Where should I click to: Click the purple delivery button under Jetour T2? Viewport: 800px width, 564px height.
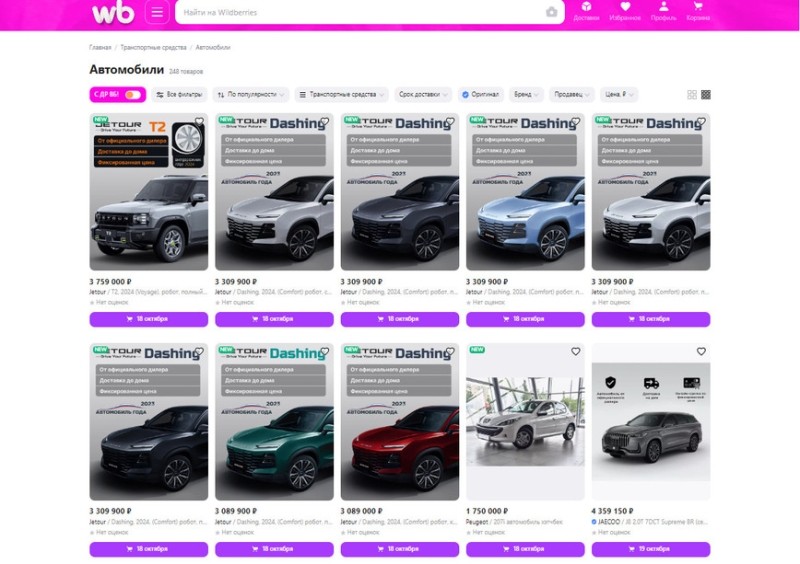click(148, 320)
